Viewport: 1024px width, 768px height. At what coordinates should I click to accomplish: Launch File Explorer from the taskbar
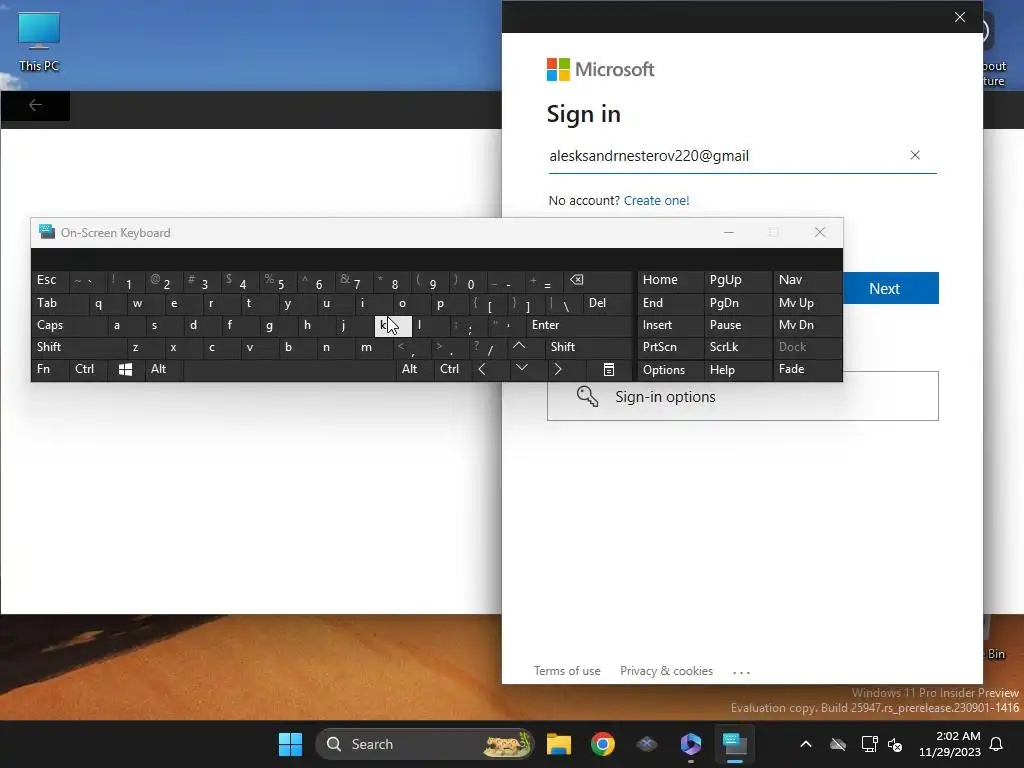point(559,744)
